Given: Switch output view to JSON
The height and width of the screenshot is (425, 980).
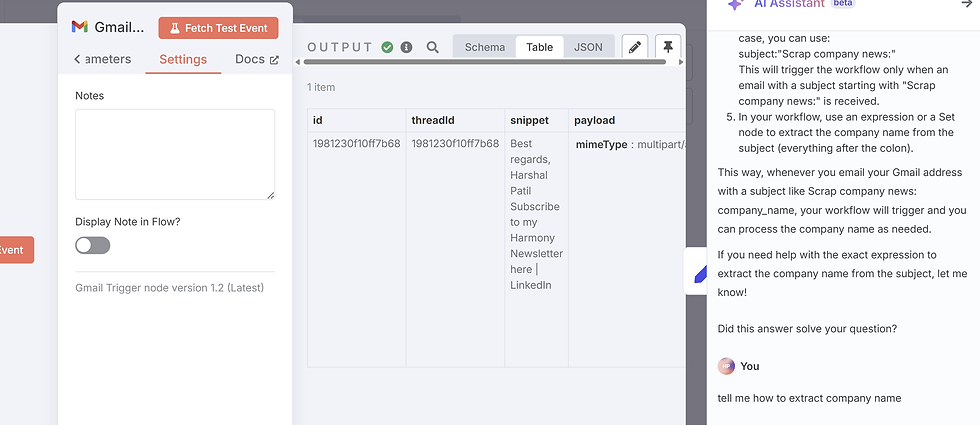Looking at the screenshot, I should (588, 47).
